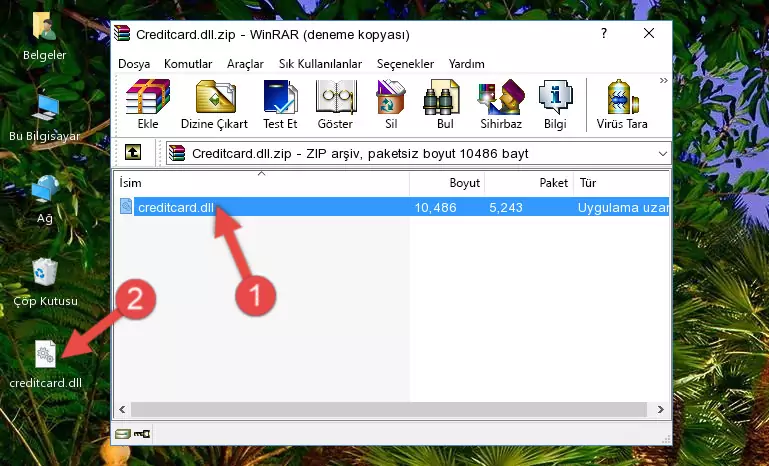
Task: Click the Dizine Çıkart extract icon
Action: (215, 97)
